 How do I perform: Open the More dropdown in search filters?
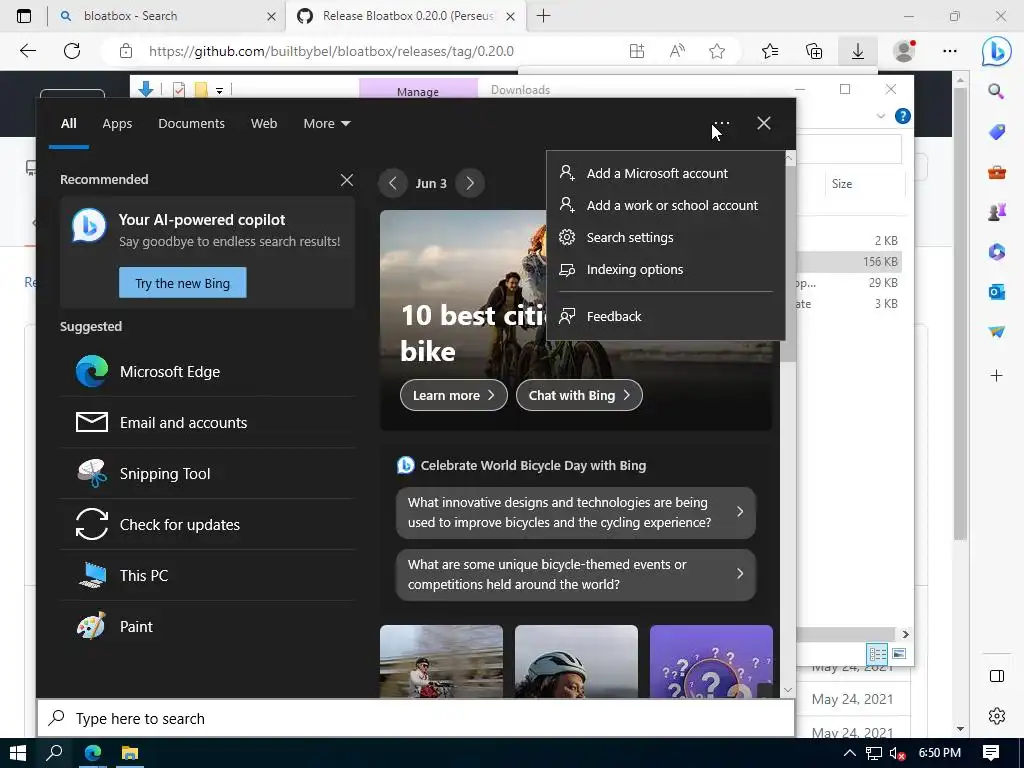click(x=327, y=123)
